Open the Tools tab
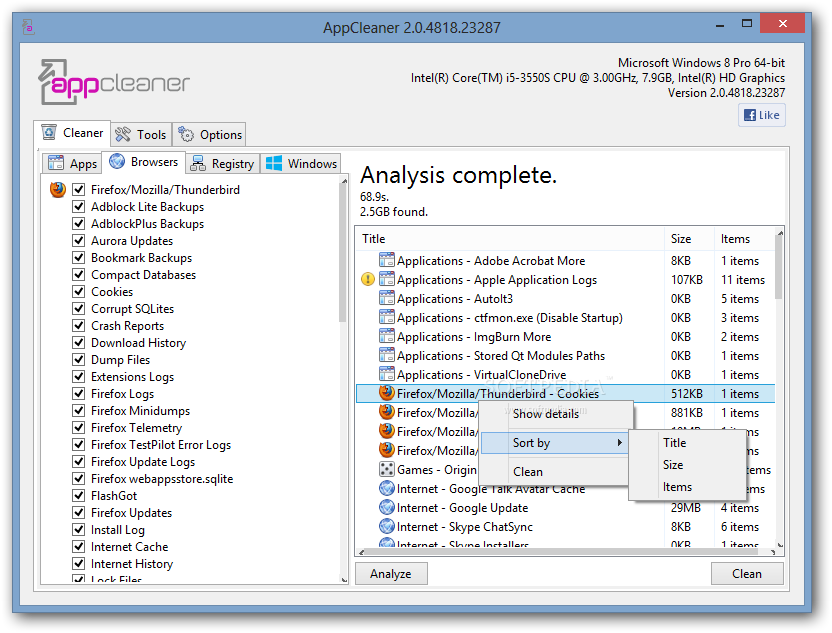 (141, 135)
